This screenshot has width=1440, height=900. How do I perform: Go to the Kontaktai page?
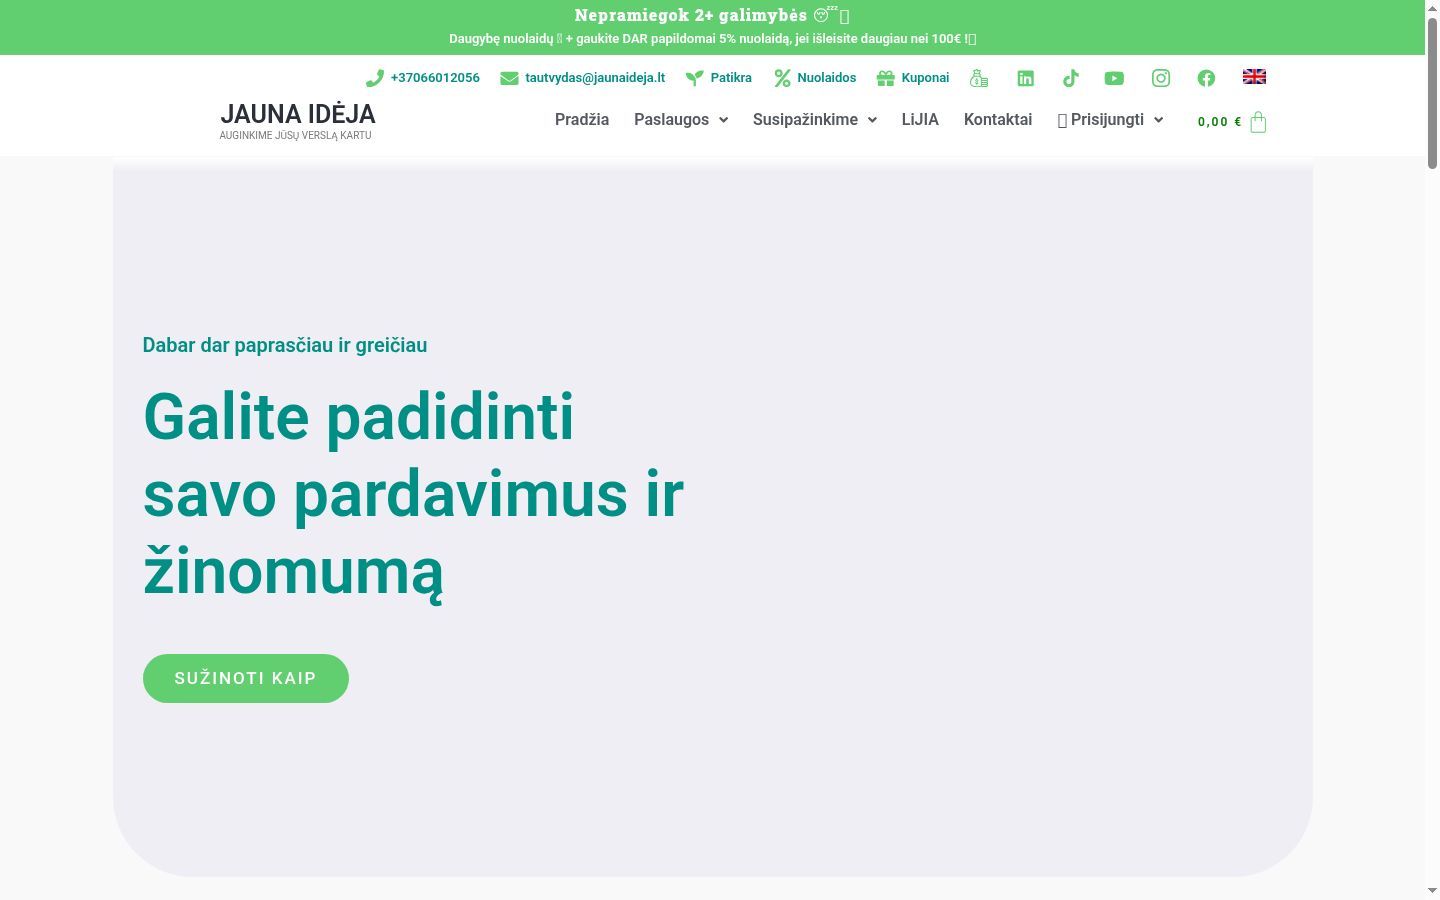pyautogui.click(x=998, y=120)
